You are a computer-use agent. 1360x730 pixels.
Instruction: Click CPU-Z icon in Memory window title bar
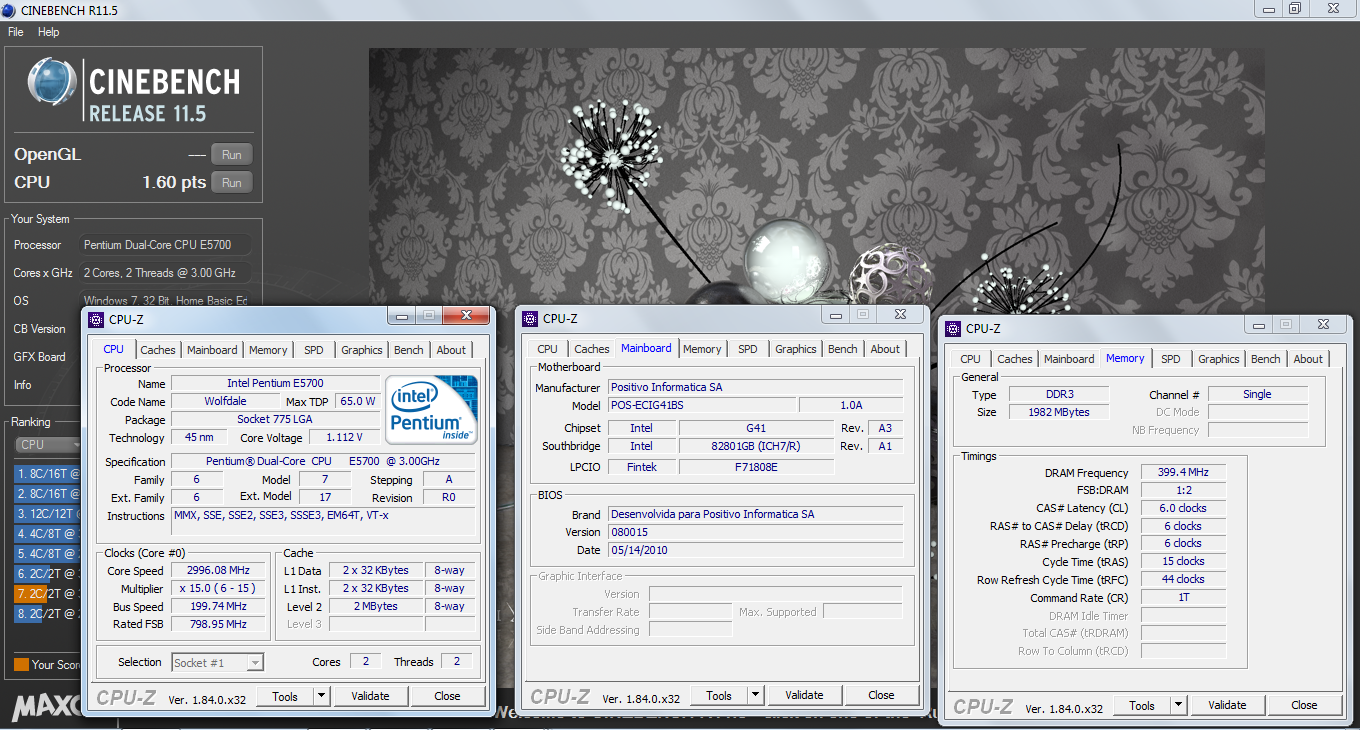(953, 328)
